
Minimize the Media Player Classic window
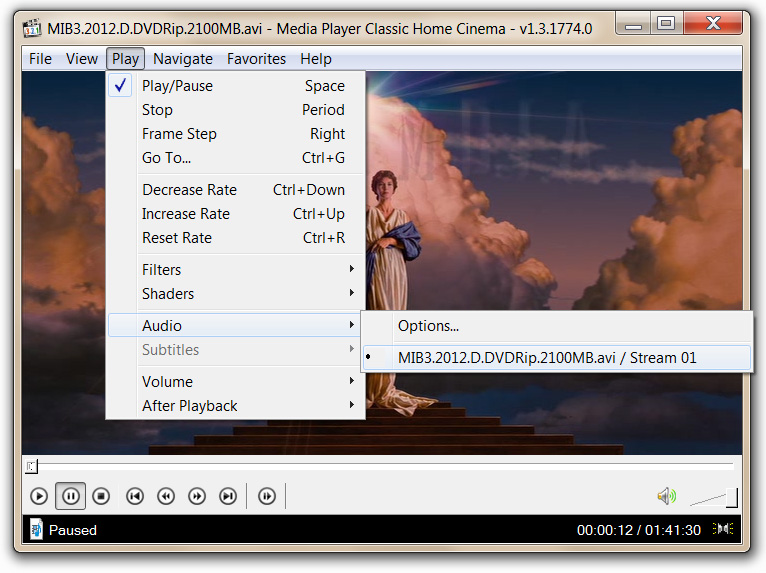(633, 23)
